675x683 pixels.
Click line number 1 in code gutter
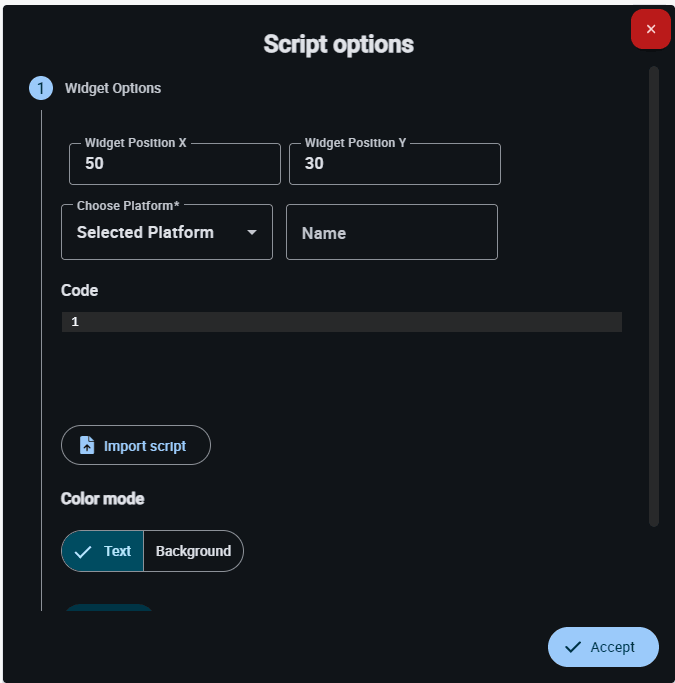[75, 322]
